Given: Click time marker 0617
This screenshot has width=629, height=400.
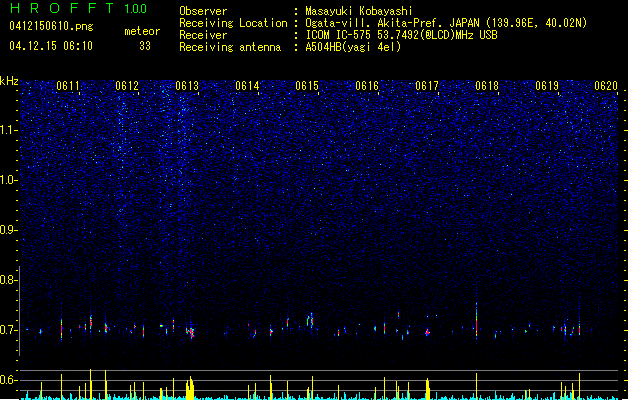Looking at the screenshot, I should coord(427,86).
